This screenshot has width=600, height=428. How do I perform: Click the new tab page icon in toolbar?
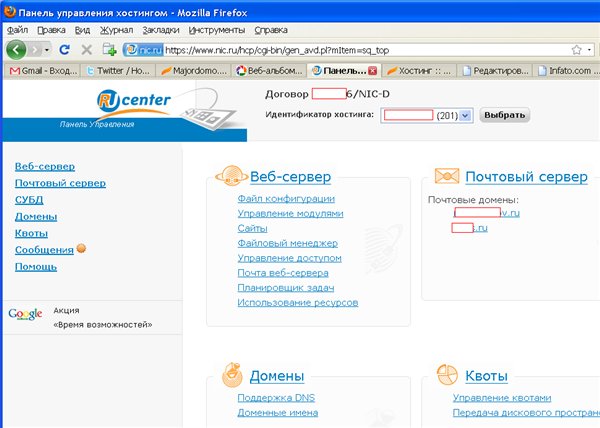109,50
